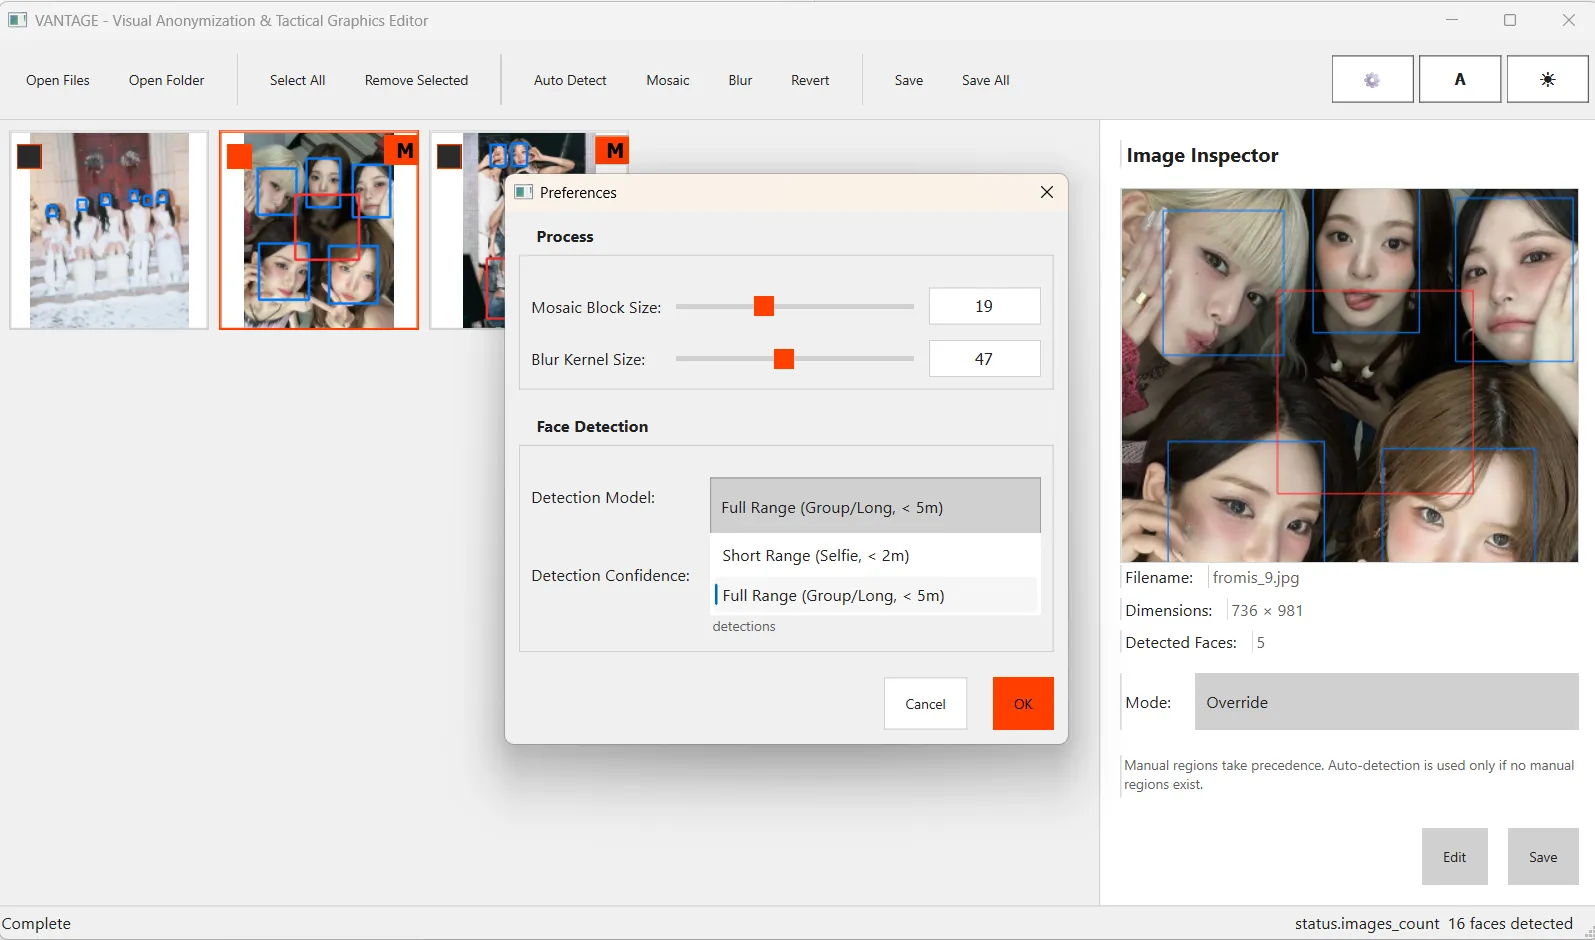Click Select All in toolbar
The image size is (1595, 940).
tap(297, 80)
